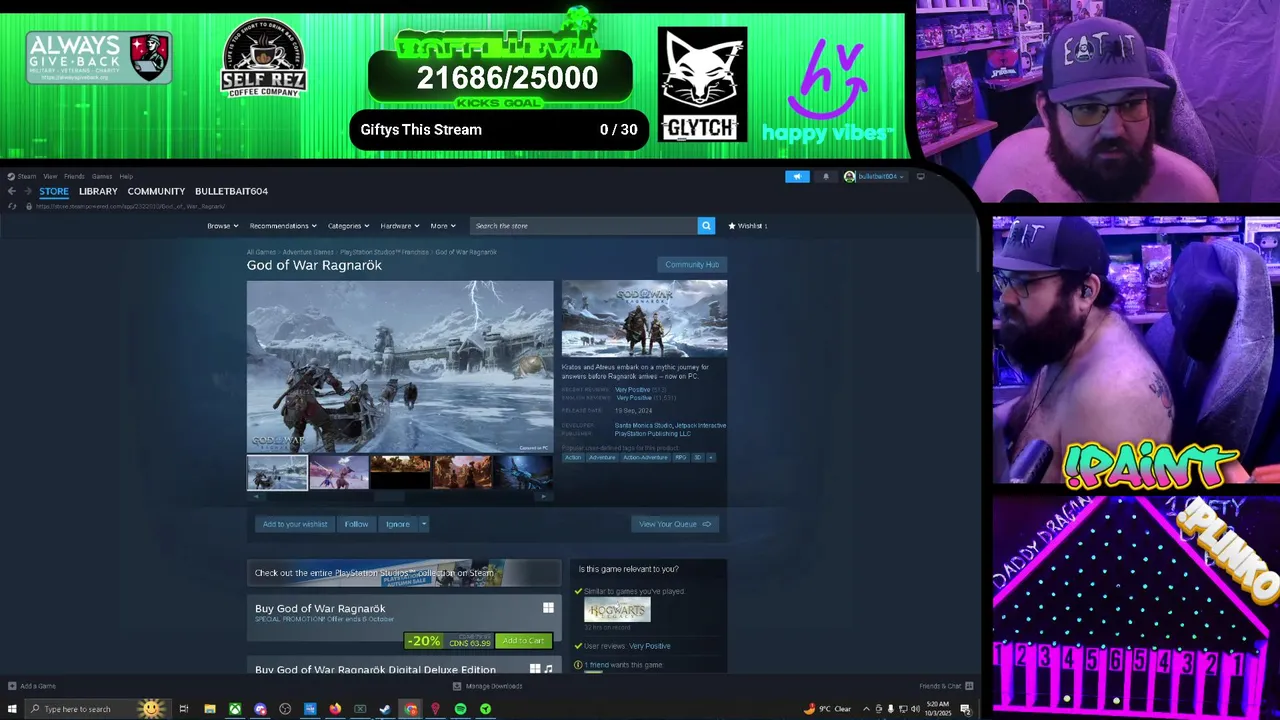Click the 1 friend wants this game link
The width and height of the screenshot is (1280, 720).
(x=623, y=665)
